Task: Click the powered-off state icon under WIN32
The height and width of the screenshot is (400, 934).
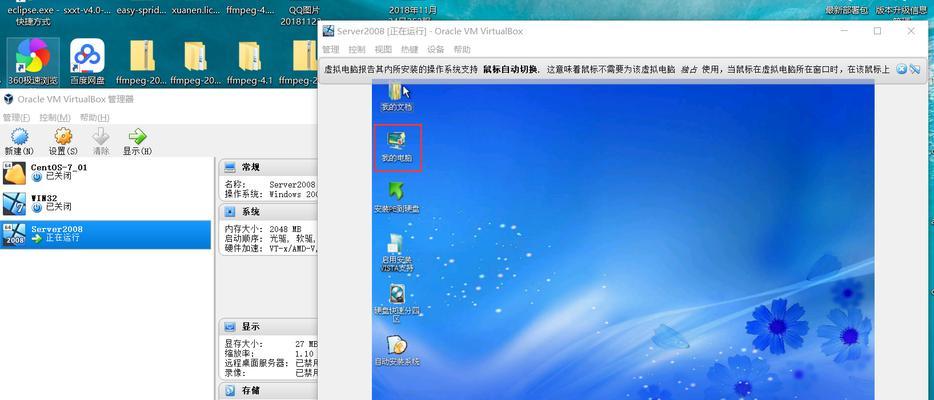Action: coord(37,208)
